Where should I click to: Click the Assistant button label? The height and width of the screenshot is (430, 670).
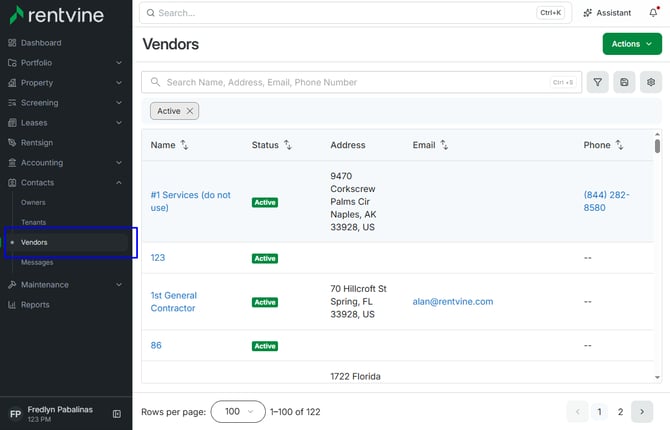tap(614, 13)
